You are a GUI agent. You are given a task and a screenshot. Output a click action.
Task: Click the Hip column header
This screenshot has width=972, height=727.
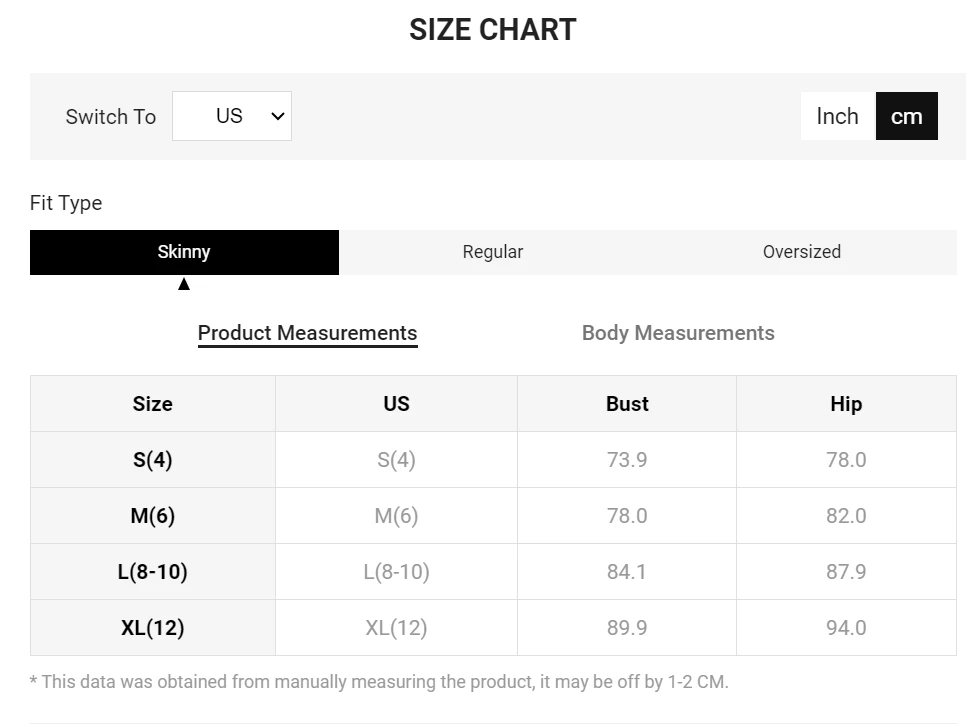pos(846,404)
